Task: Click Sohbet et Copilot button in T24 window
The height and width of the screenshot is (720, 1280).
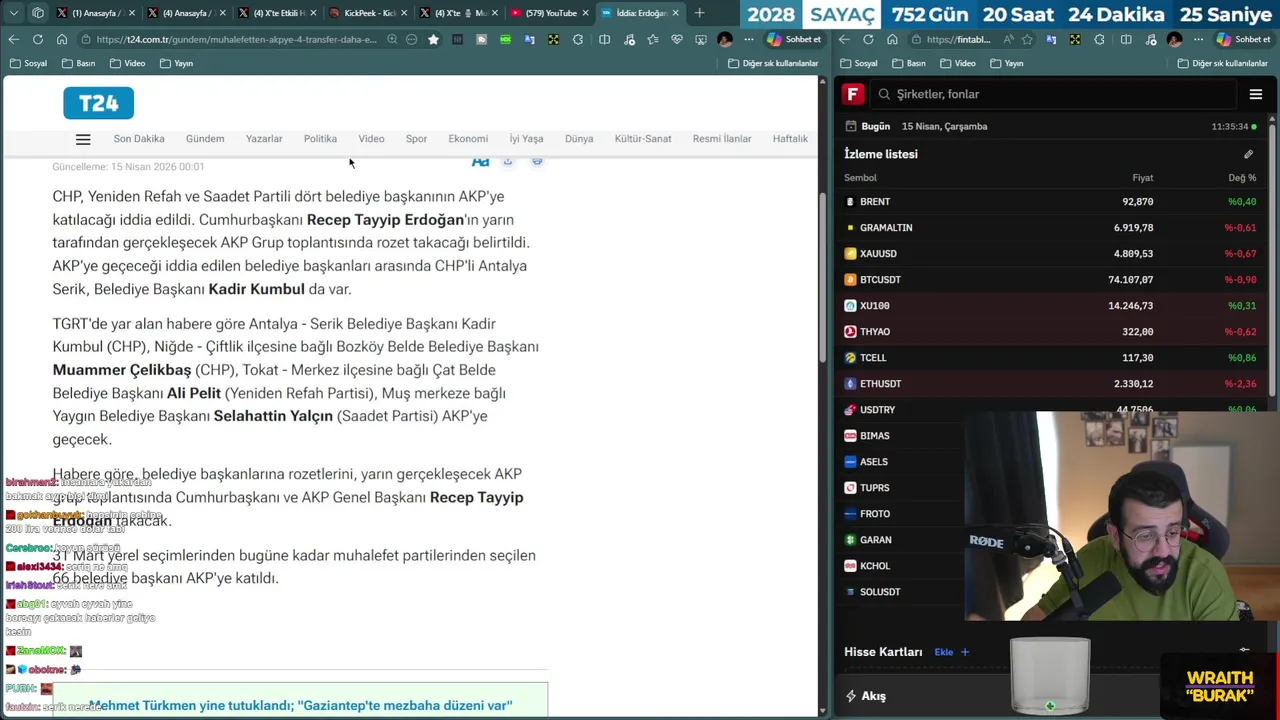Action: pyautogui.click(x=795, y=39)
